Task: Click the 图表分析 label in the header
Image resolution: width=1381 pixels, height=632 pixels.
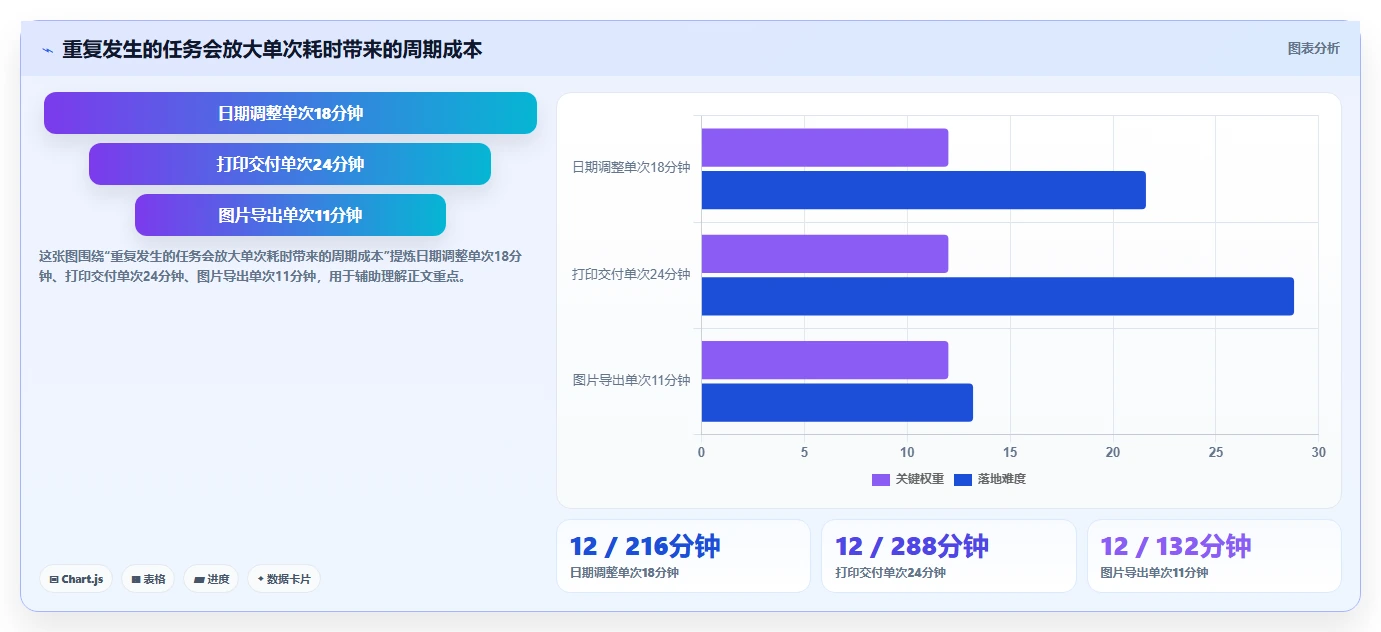Action: point(1313,48)
